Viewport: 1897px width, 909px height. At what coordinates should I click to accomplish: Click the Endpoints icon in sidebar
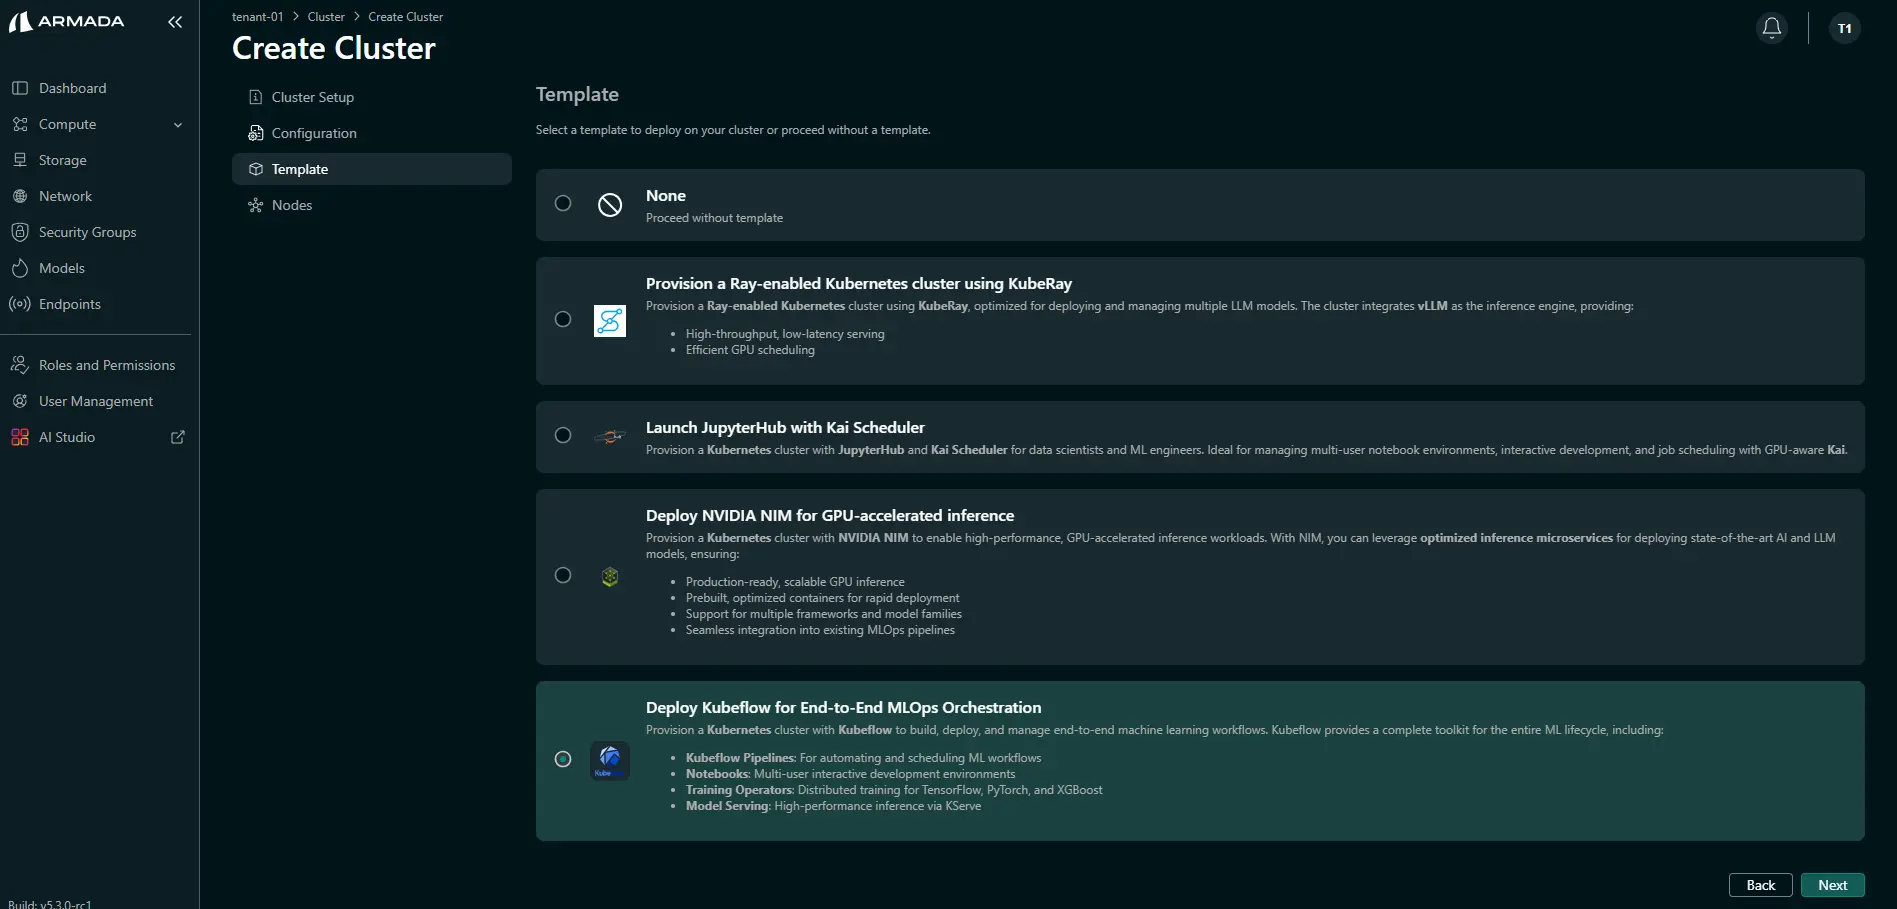coord(20,304)
